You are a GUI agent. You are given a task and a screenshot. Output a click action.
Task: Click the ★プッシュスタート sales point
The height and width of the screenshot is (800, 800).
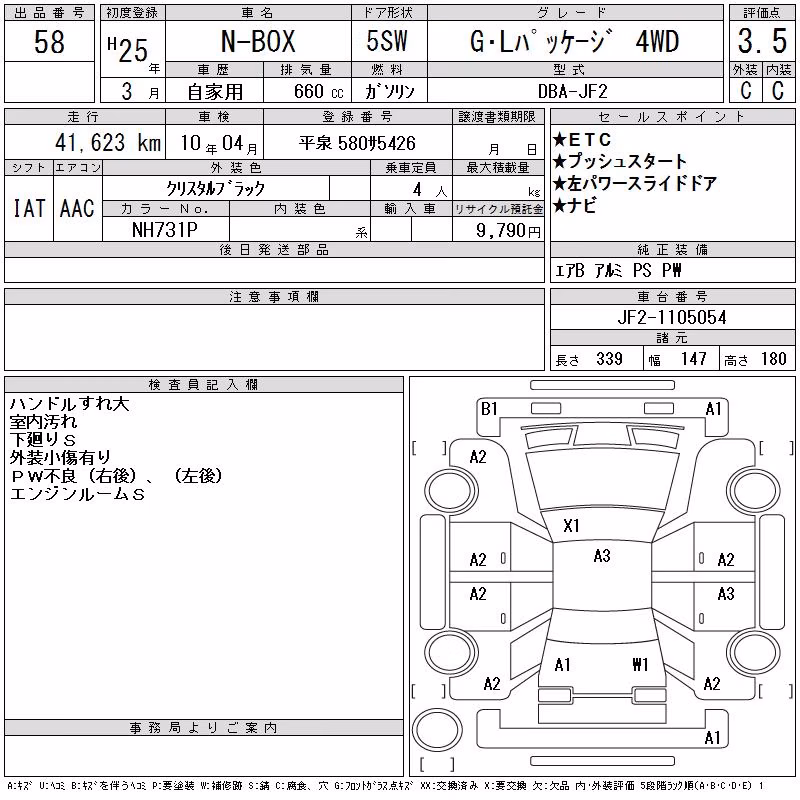(x=620, y=161)
